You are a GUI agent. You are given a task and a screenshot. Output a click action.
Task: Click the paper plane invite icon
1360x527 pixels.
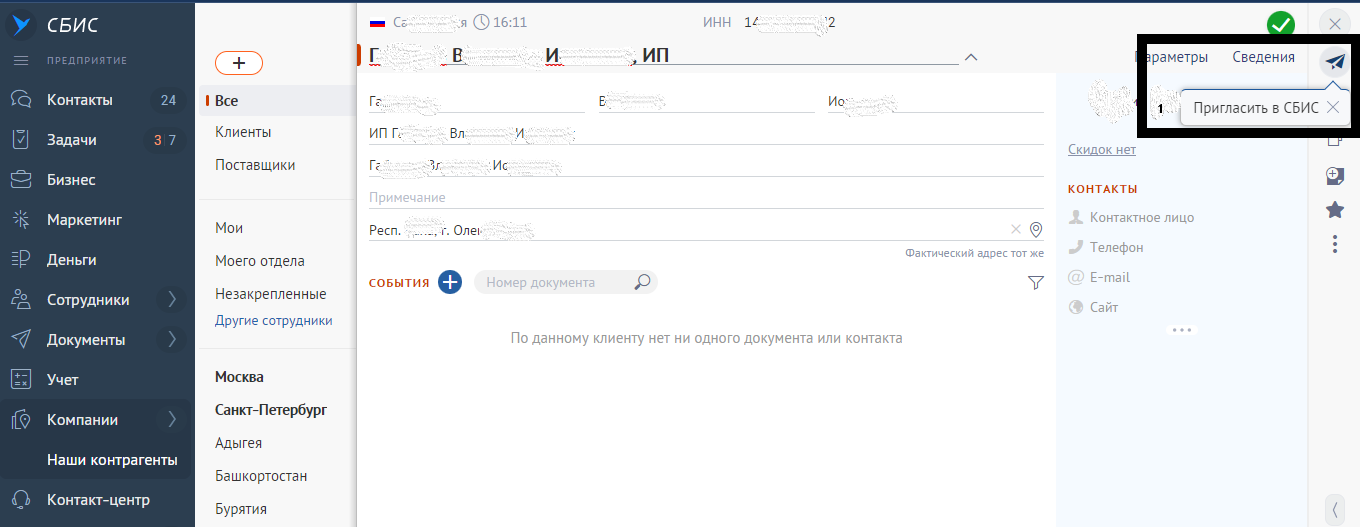pos(1334,62)
